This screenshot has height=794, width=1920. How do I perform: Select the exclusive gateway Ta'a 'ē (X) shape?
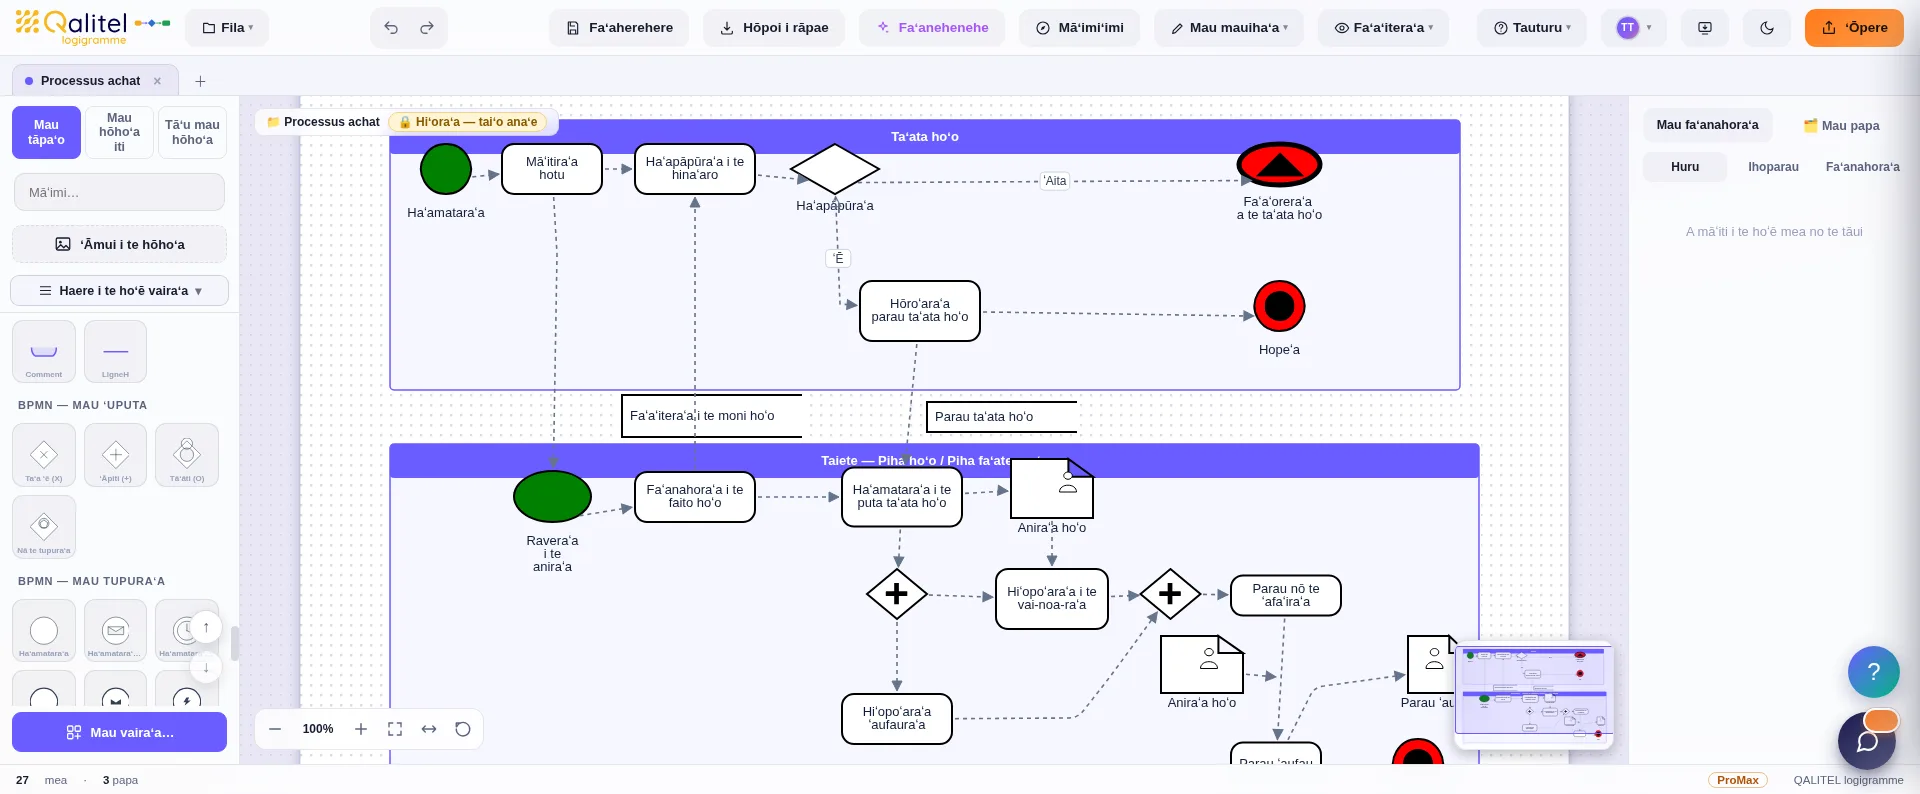pyautogui.click(x=44, y=455)
